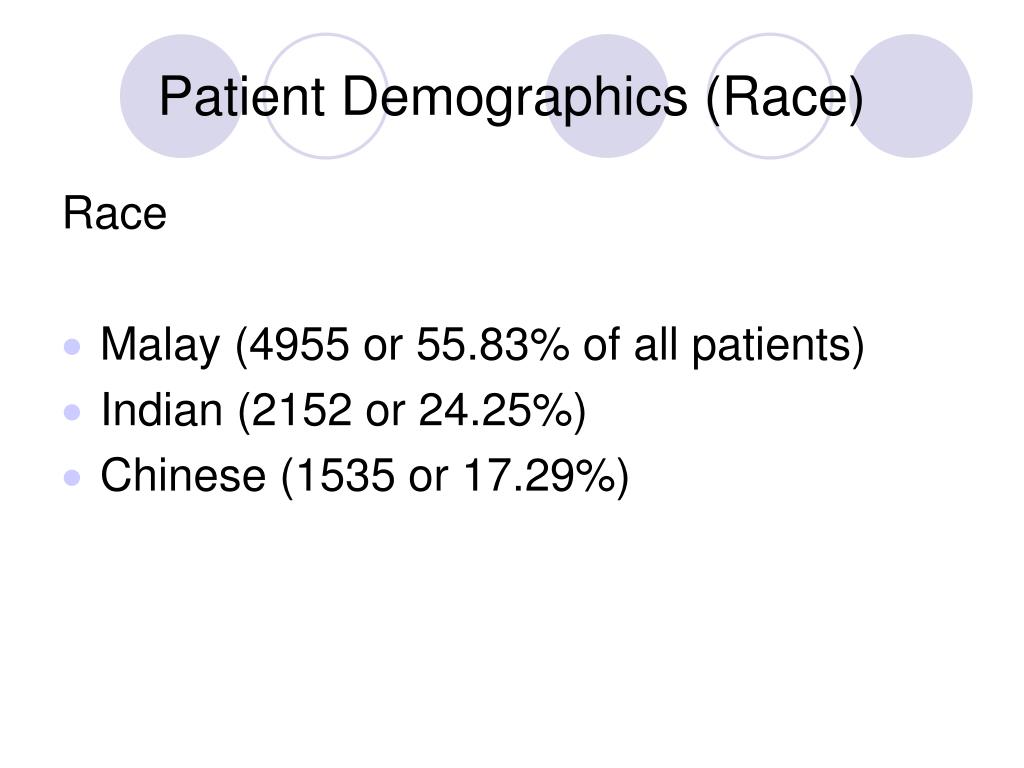Image resolution: width=1024 pixels, height=768 pixels.
Task: Click the number '4955' in the Malay line
Action: pyautogui.click(x=300, y=344)
